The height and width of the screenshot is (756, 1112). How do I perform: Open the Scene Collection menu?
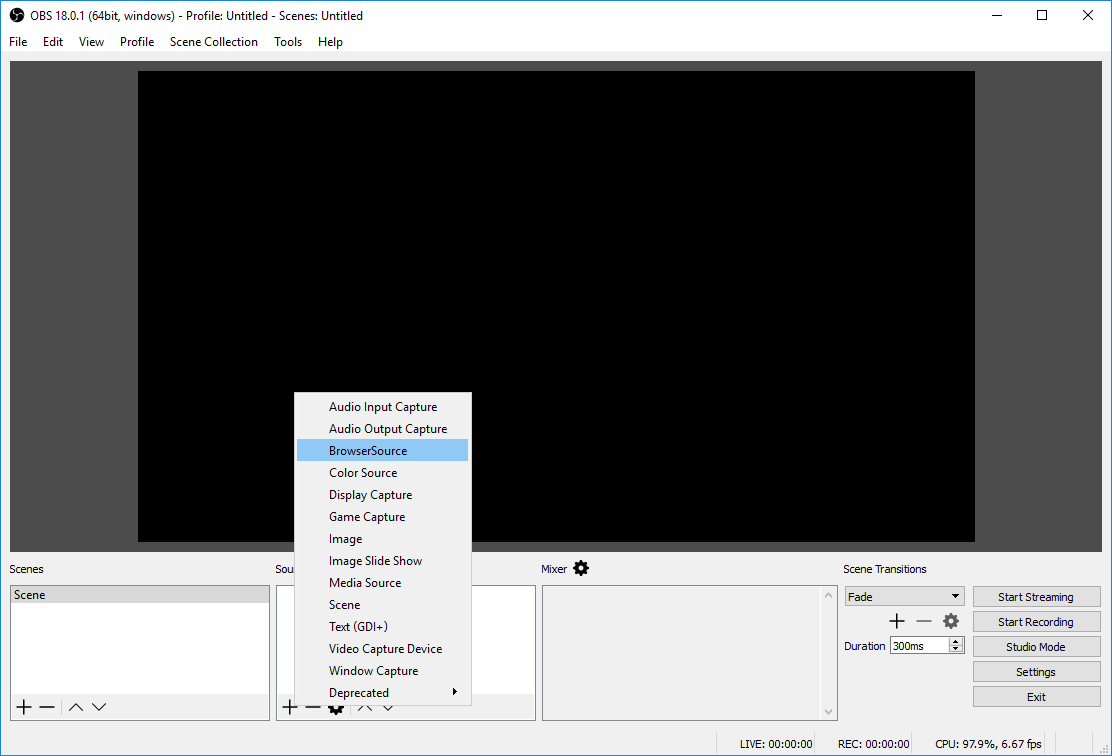coord(213,42)
